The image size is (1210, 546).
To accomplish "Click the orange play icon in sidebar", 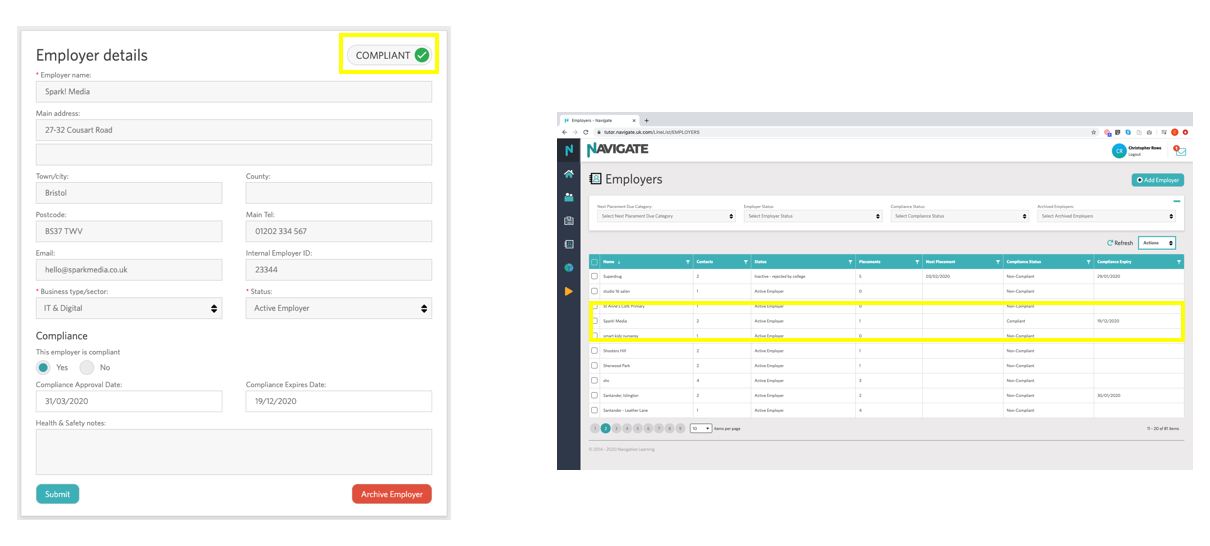I will pos(569,292).
